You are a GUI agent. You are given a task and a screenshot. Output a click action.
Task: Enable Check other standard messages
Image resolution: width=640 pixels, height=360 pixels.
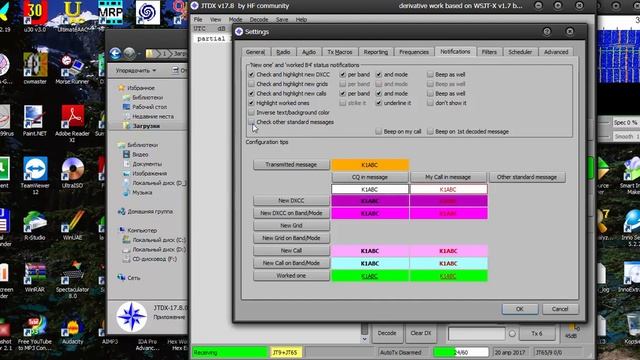251,122
